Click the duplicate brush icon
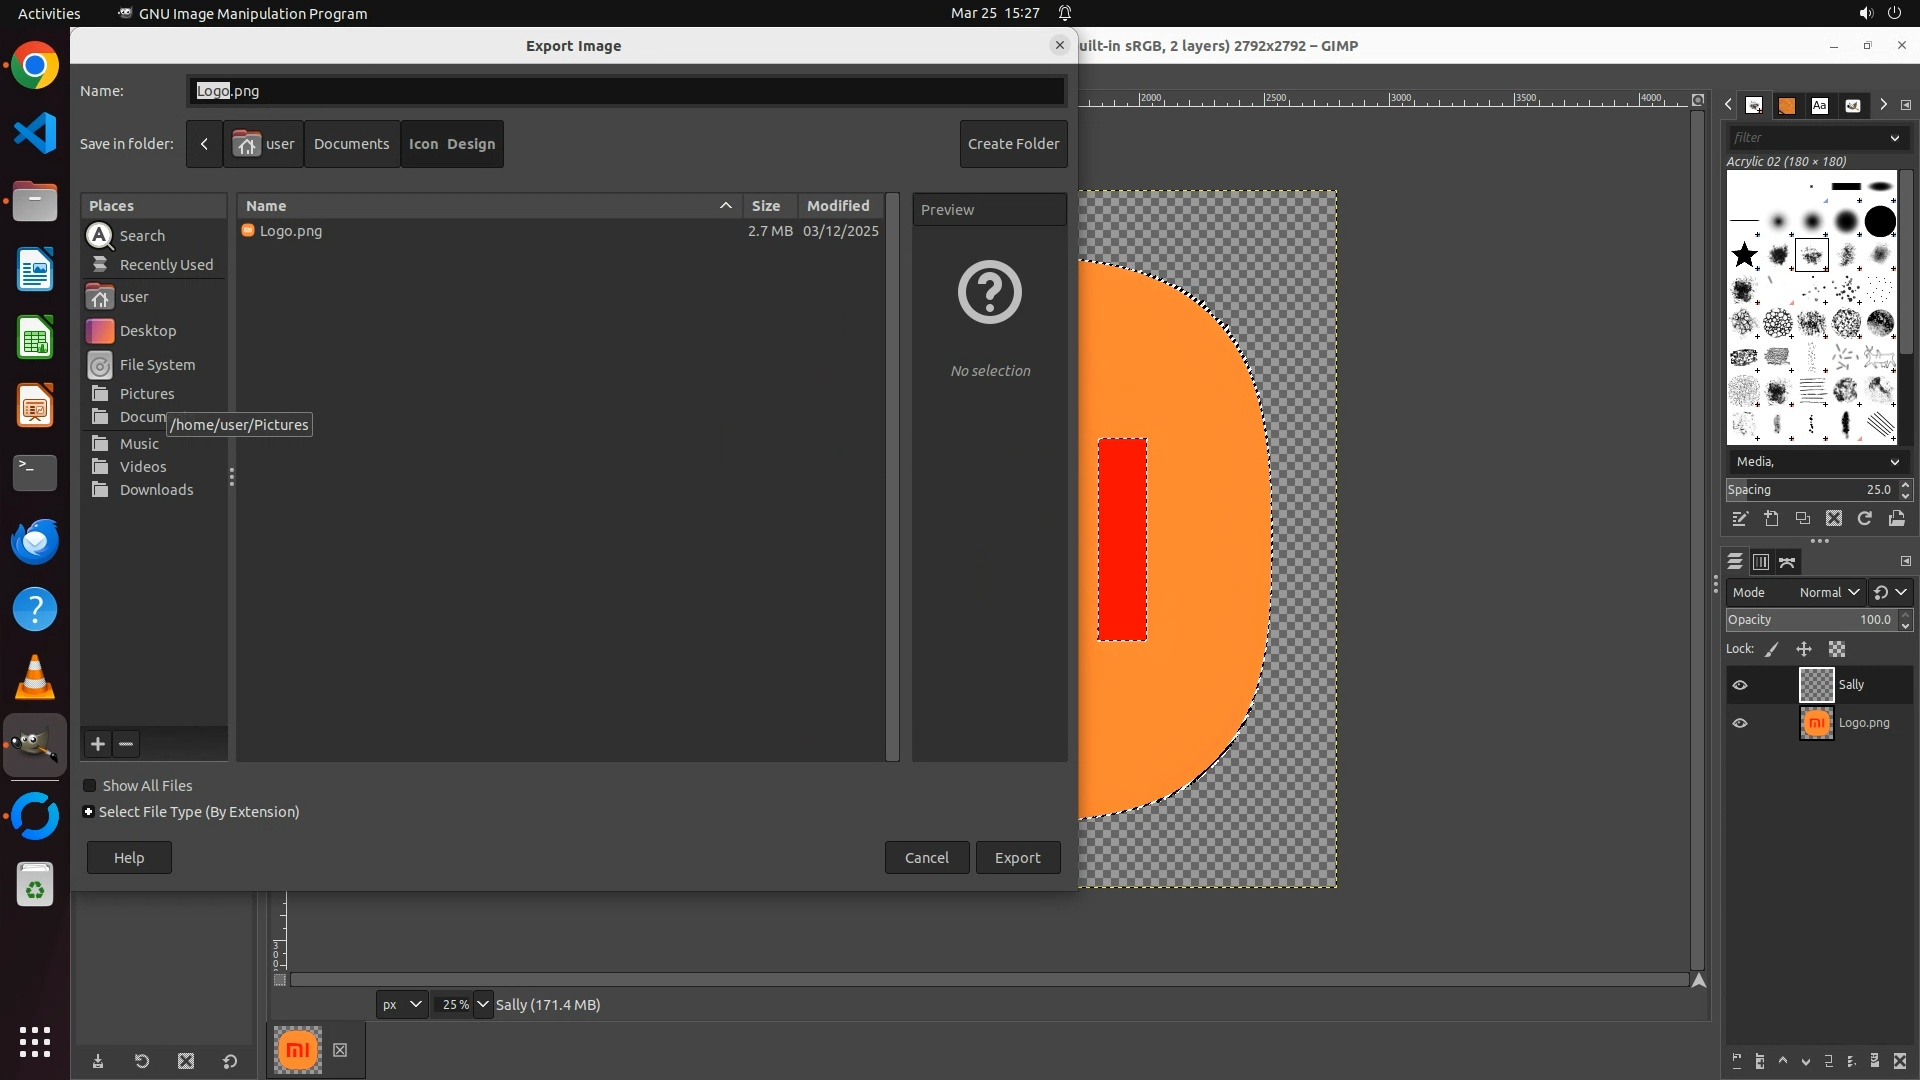Screen dimensions: 1920x1080 click(x=1802, y=519)
